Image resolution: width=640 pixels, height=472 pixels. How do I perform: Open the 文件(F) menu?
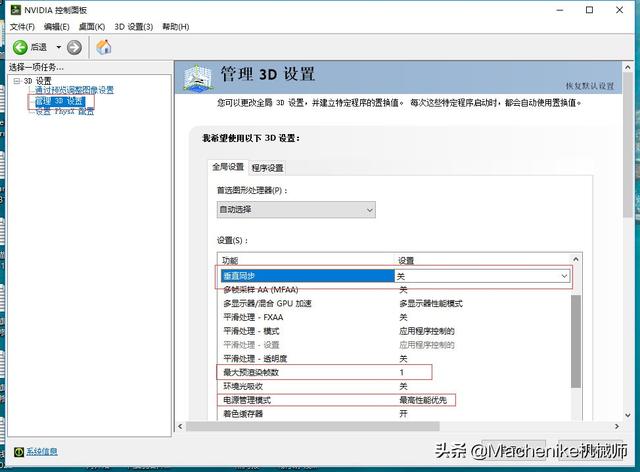pos(22,27)
